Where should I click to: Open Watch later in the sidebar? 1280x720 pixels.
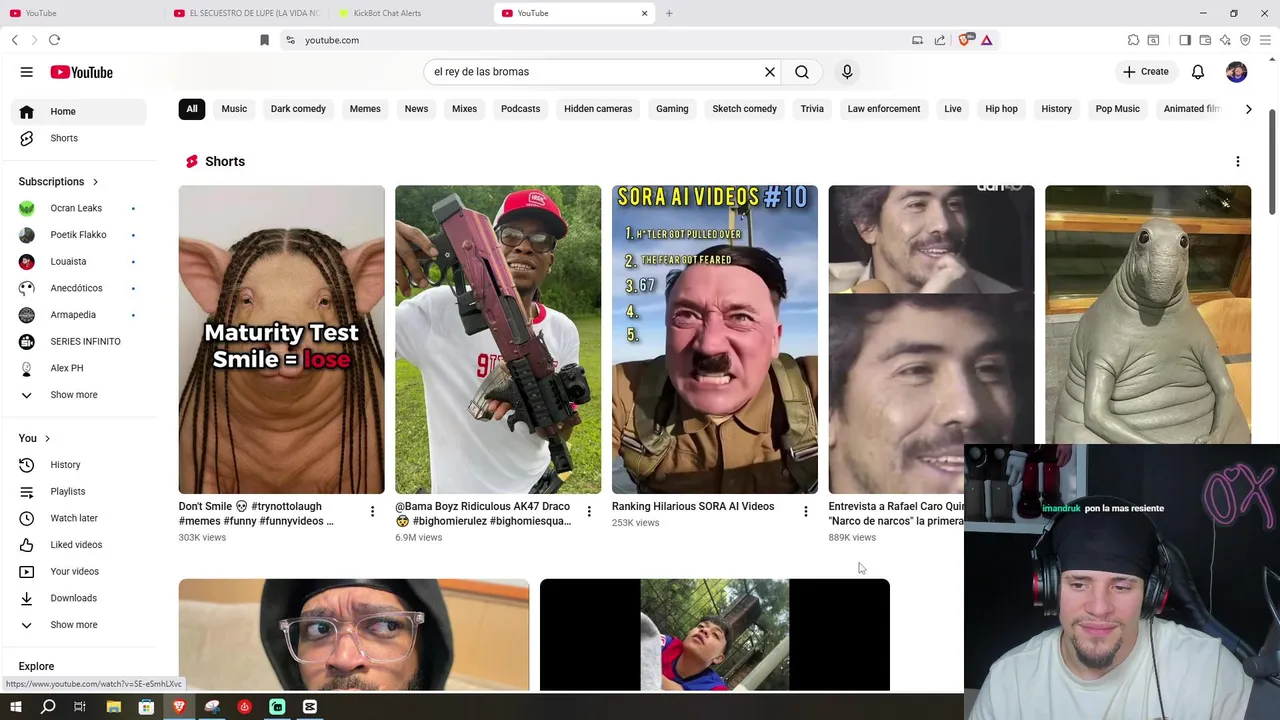pos(78,518)
